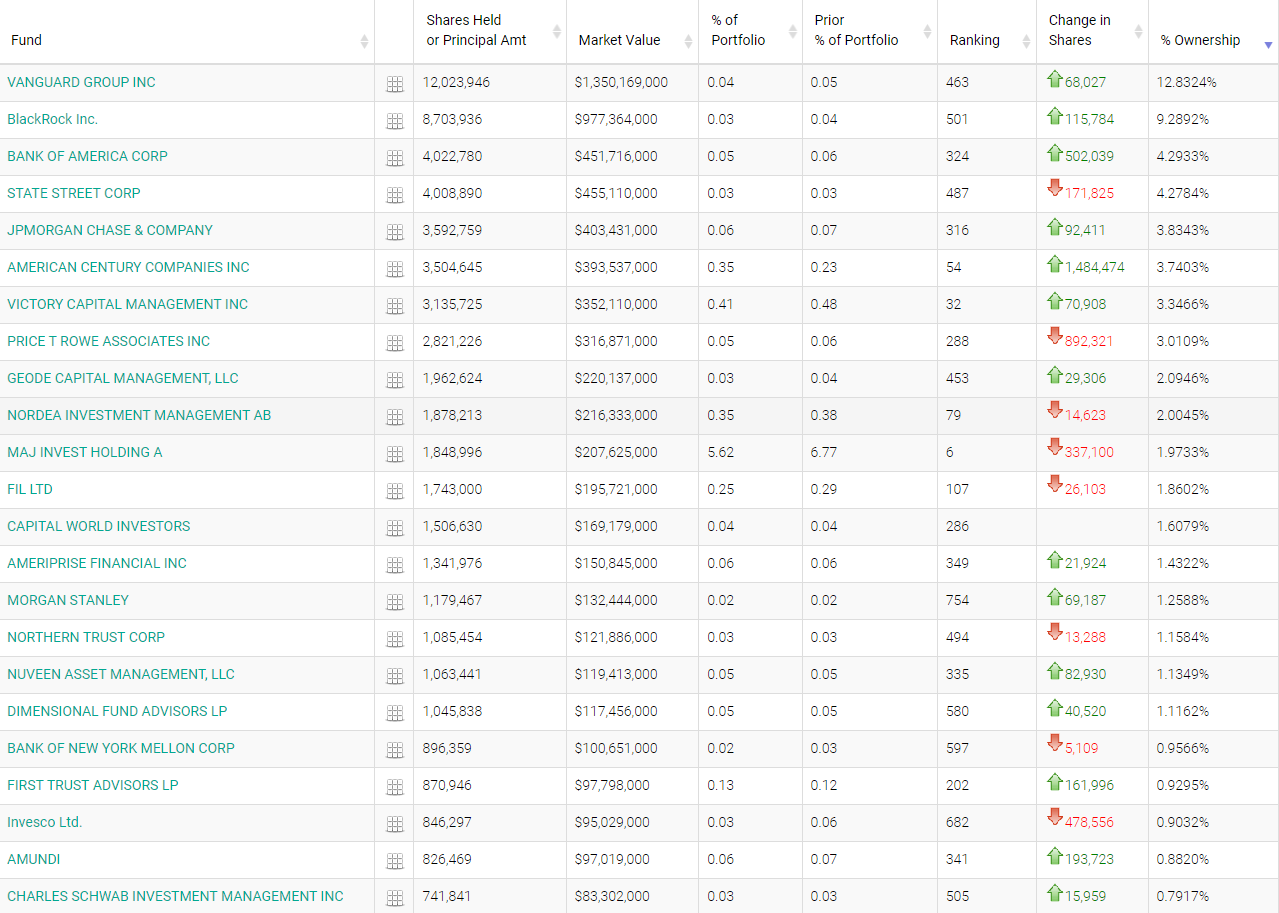Sort the table by Fund column
1279x913 pixels.
click(x=187, y=32)
